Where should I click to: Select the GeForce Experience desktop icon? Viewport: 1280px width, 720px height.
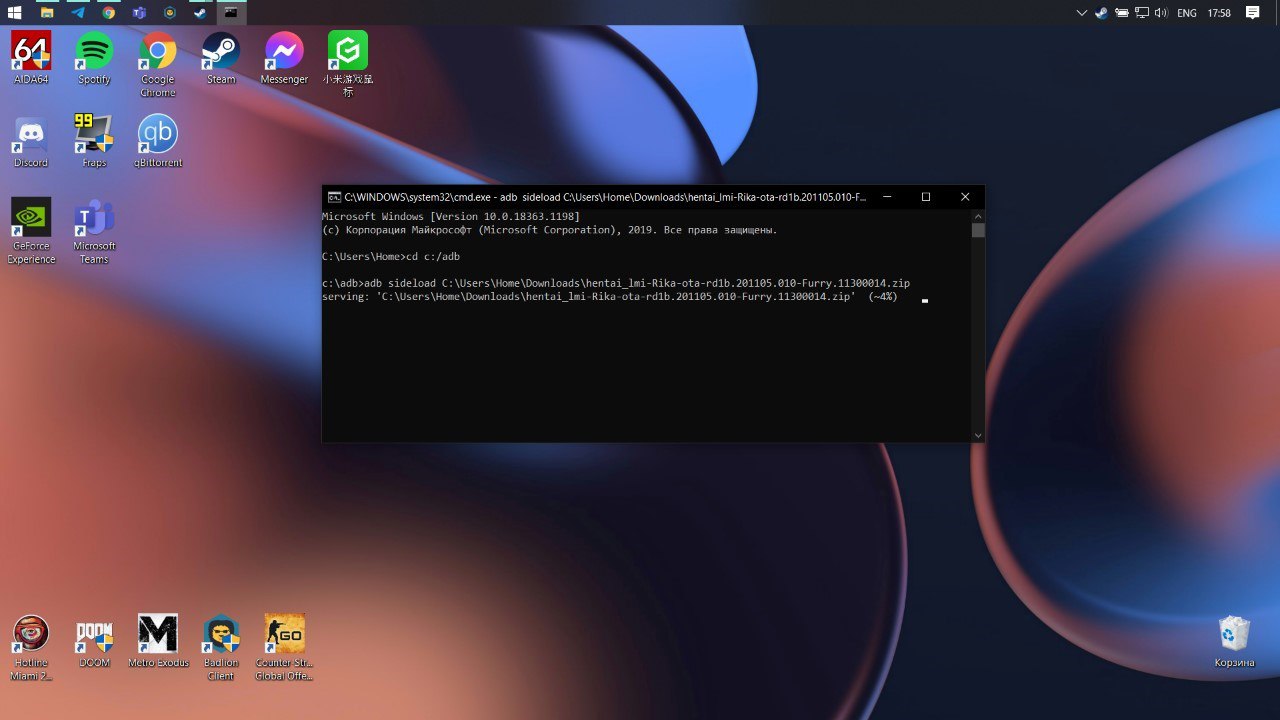(x=31, y=231)
